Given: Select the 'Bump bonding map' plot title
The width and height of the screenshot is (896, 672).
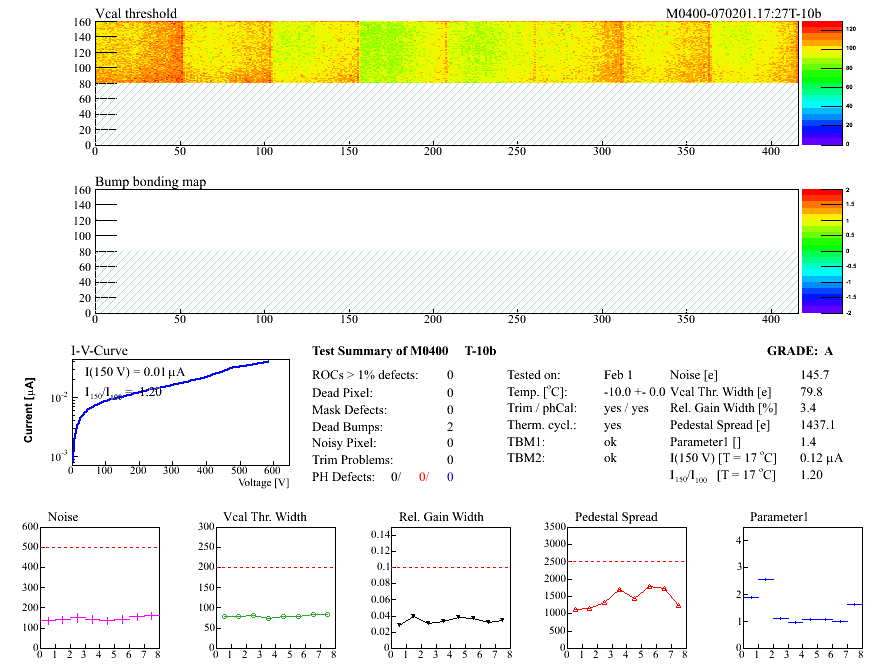Looking at the screenshot, I should tap(150, 182).
